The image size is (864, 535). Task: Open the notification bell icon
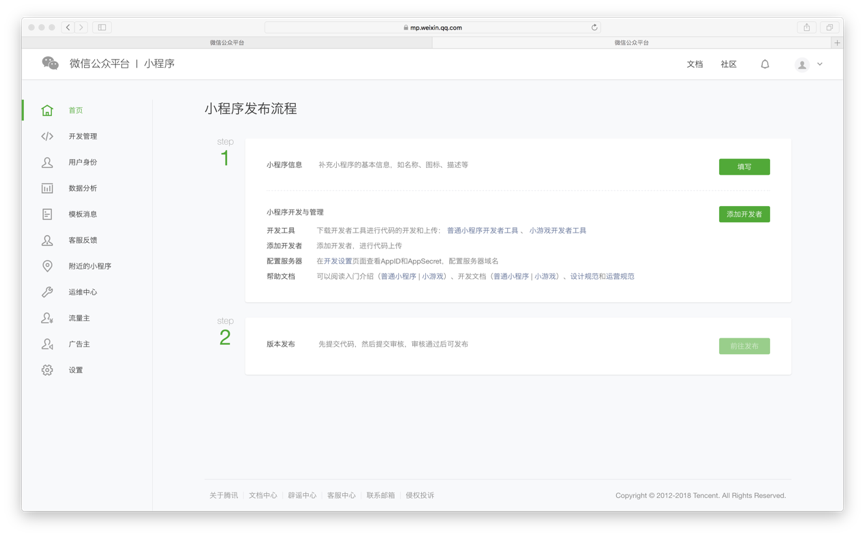point(765,64)
